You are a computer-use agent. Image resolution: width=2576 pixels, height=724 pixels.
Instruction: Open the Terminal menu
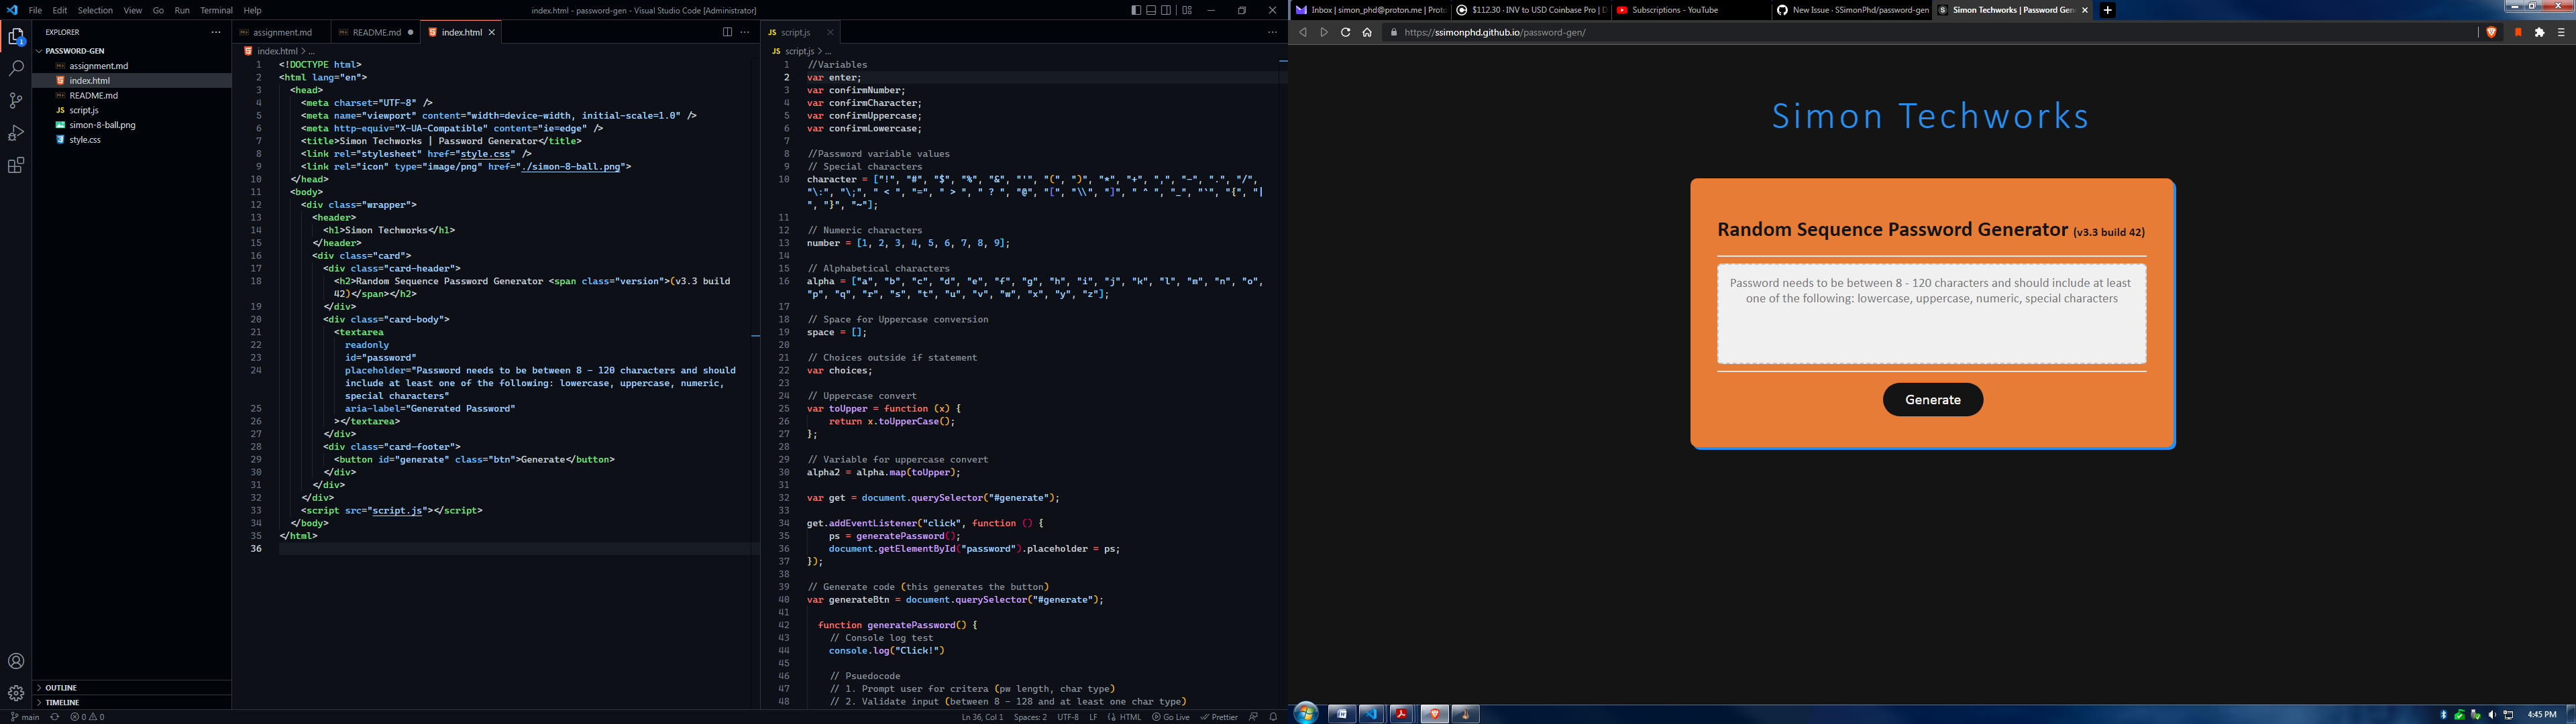click(216, 10)
